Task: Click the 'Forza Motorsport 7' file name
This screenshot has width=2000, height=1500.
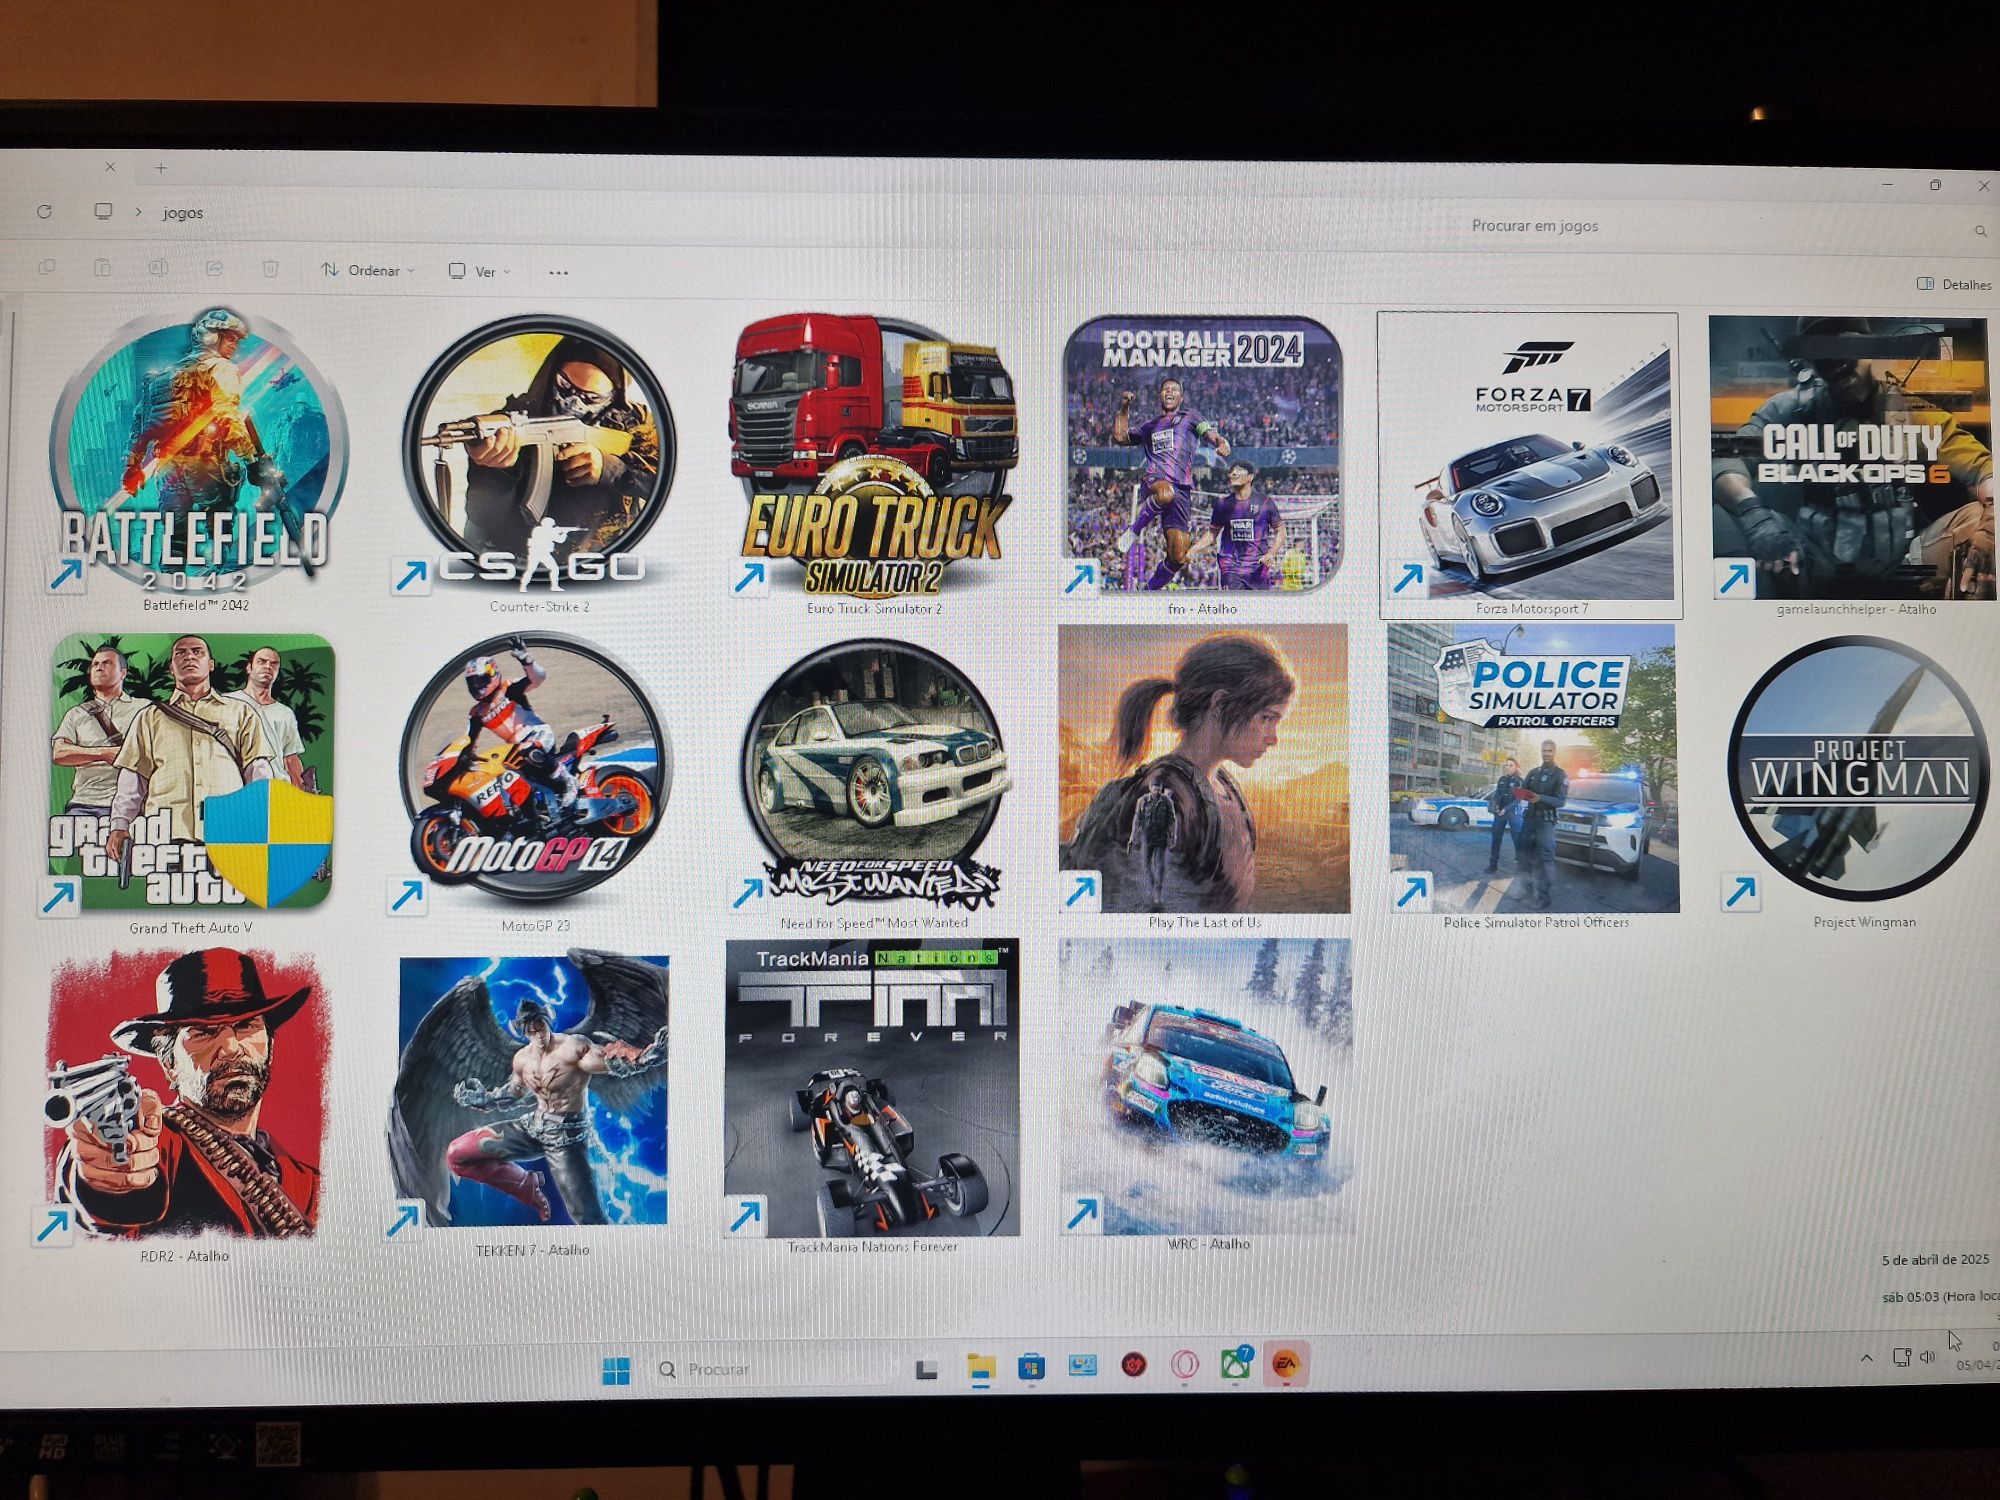Action: coord(1531,608)
